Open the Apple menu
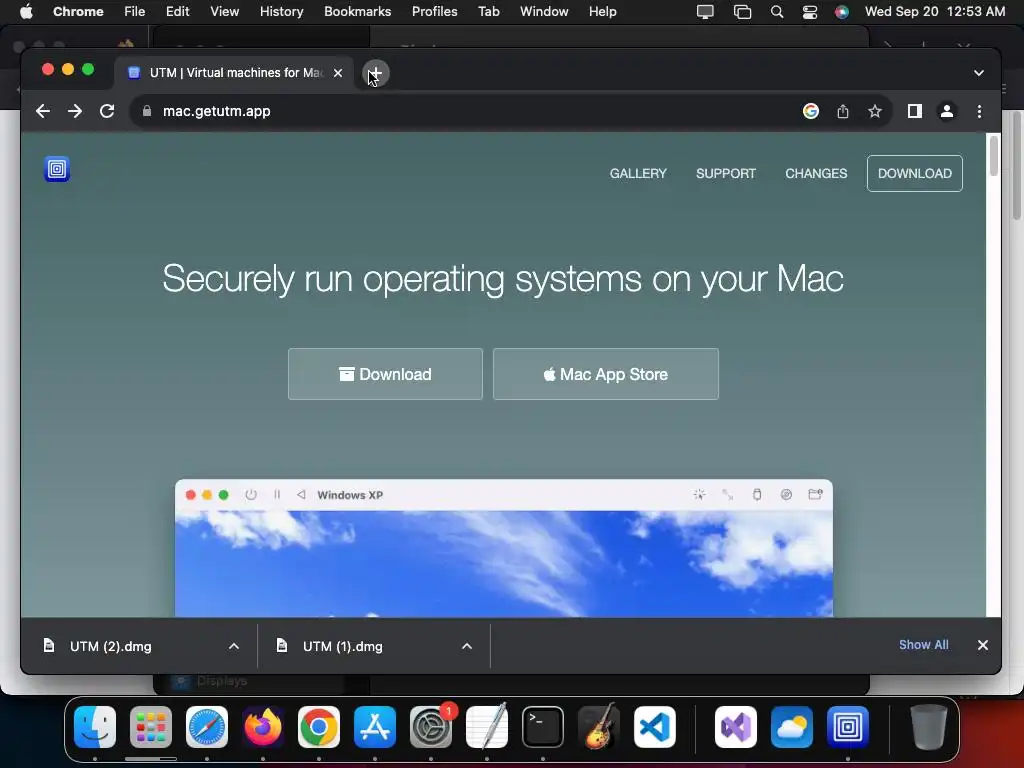This screenshot has width=1024, height=768. [26, 12]
